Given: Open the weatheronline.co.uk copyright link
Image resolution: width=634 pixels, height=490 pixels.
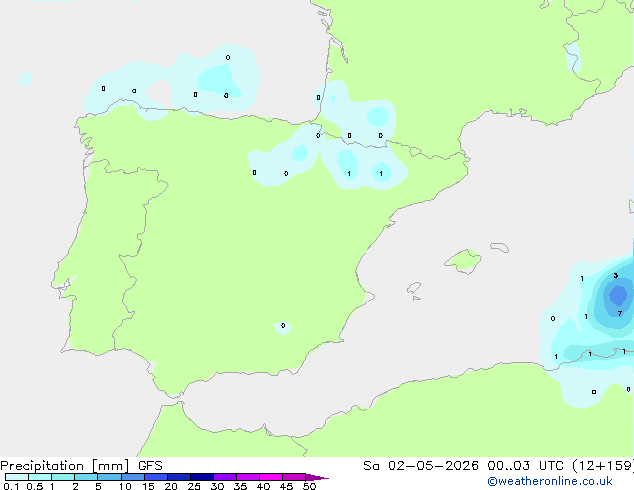Looking at the screenshot, I should (x=550, y=481).
